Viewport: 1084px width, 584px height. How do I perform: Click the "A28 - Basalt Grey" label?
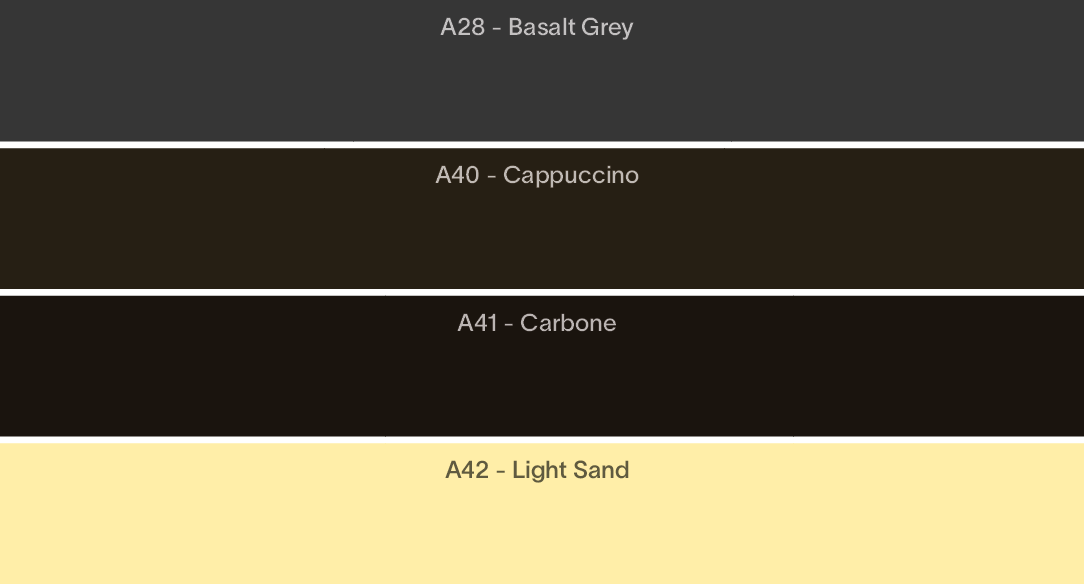pyautogui.click(x=536, y=28)
